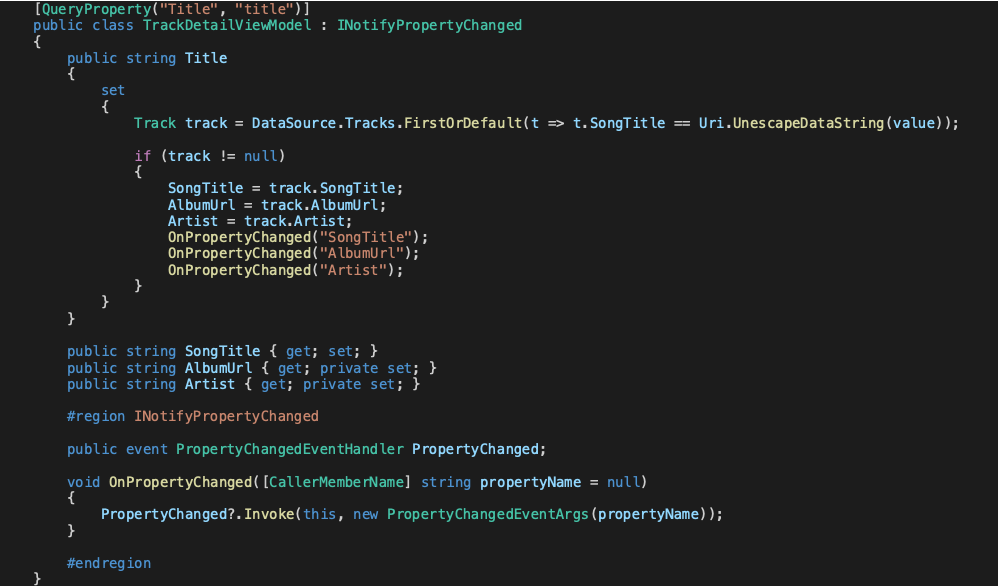This screenshot has height=586, width=998.
Task: Select the TrackDetailViewModel class name
Action: coord(235,25)
